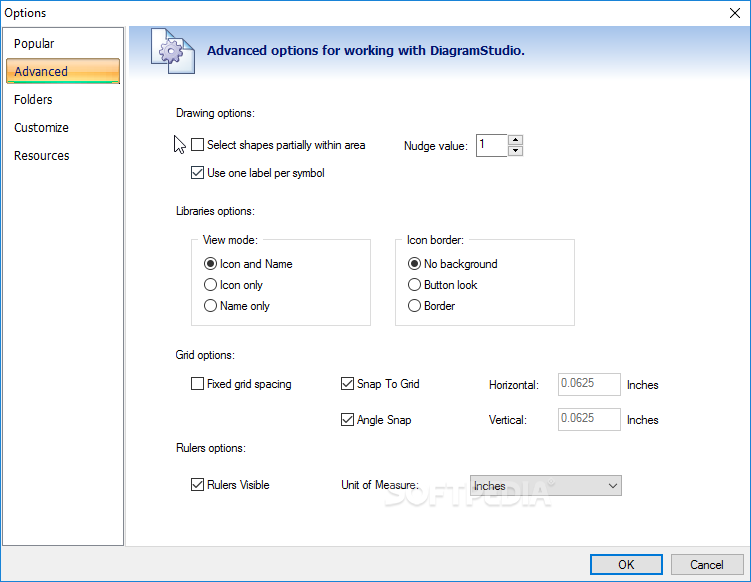
Task: Open the Unit of Measure dropdown
Action: tap(546, 486)
